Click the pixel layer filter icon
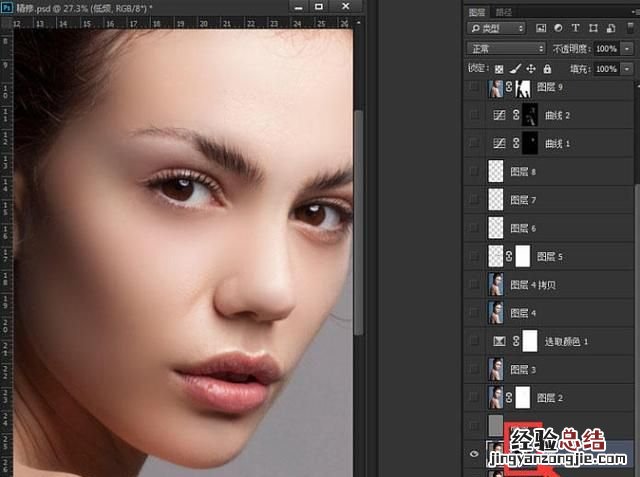Image resolution: width=640 pixels, height=477 pixels. (540, 29)
